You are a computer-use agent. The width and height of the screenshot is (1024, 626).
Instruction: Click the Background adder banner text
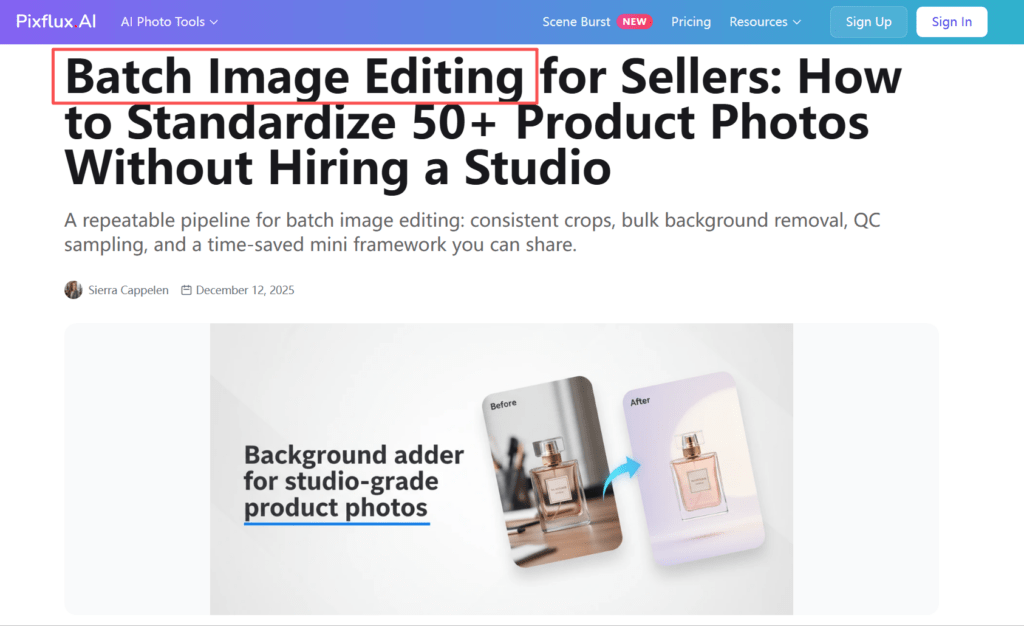(x=353, y=482)
